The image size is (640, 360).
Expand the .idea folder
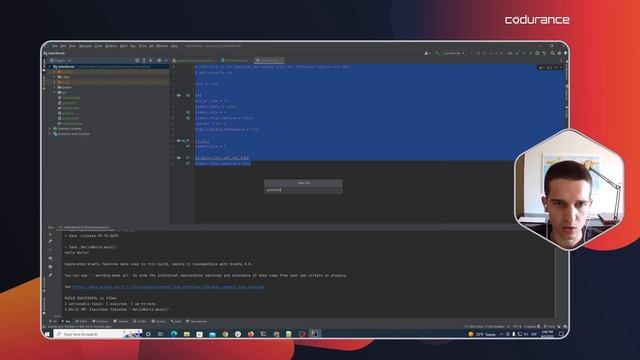55,77
